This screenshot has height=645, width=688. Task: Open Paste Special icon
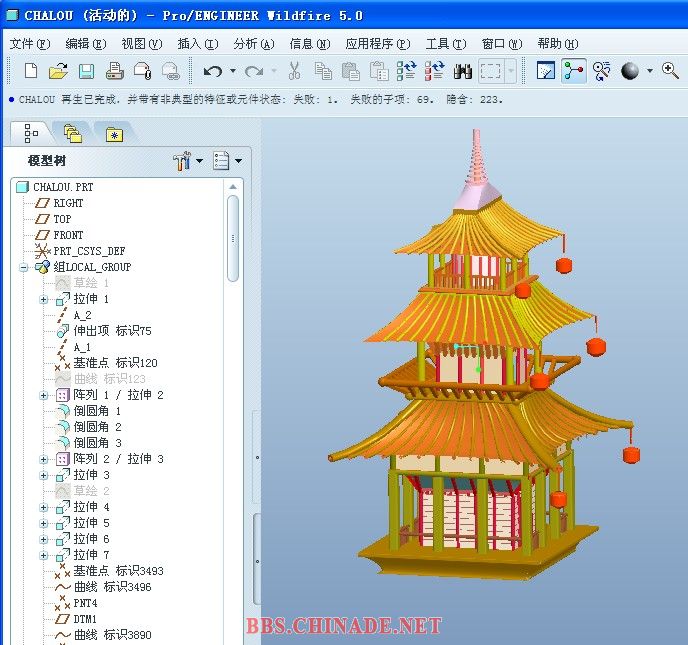click(x=379, y=71)
